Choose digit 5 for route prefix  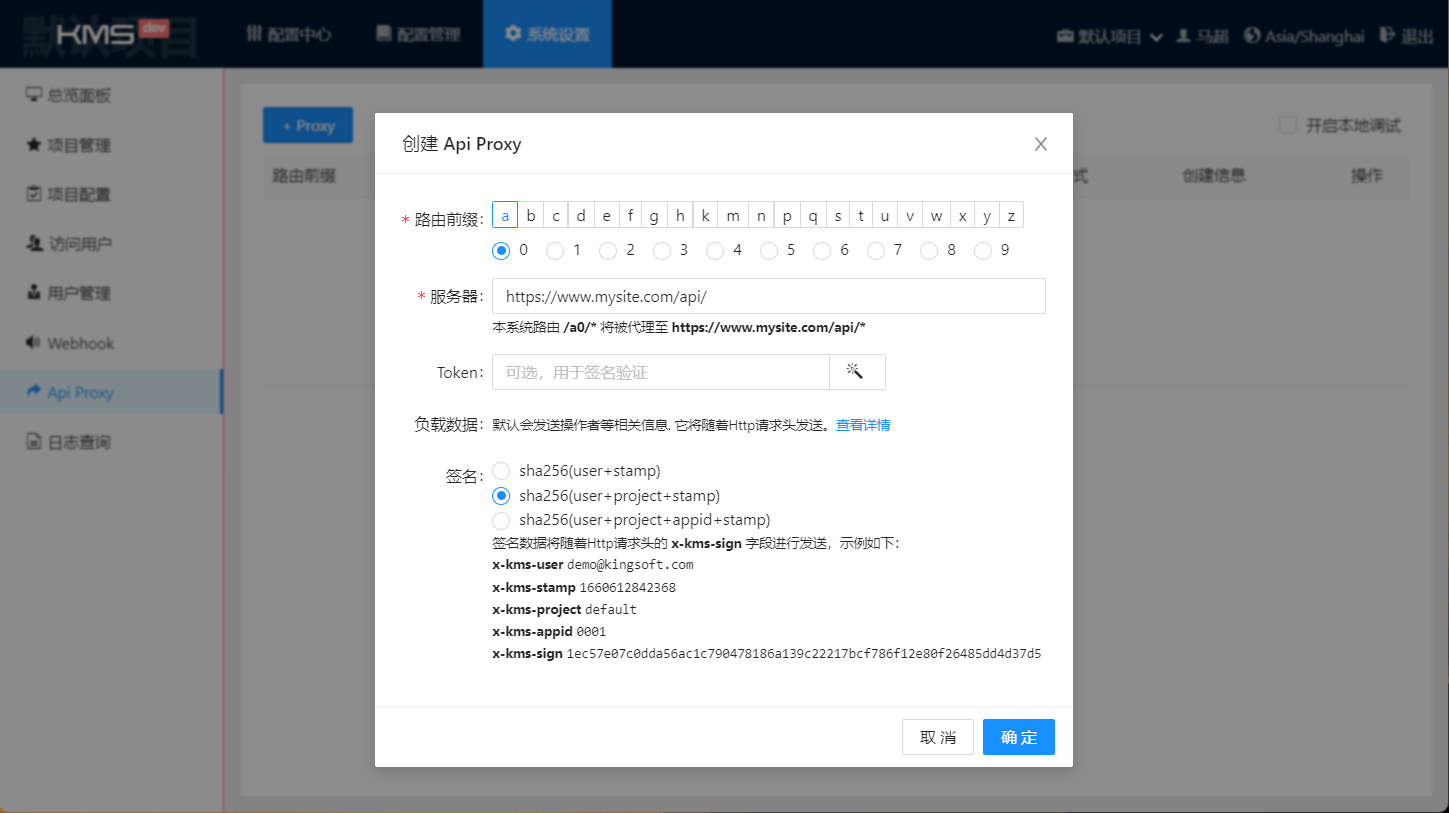click(x=769, y=250)
